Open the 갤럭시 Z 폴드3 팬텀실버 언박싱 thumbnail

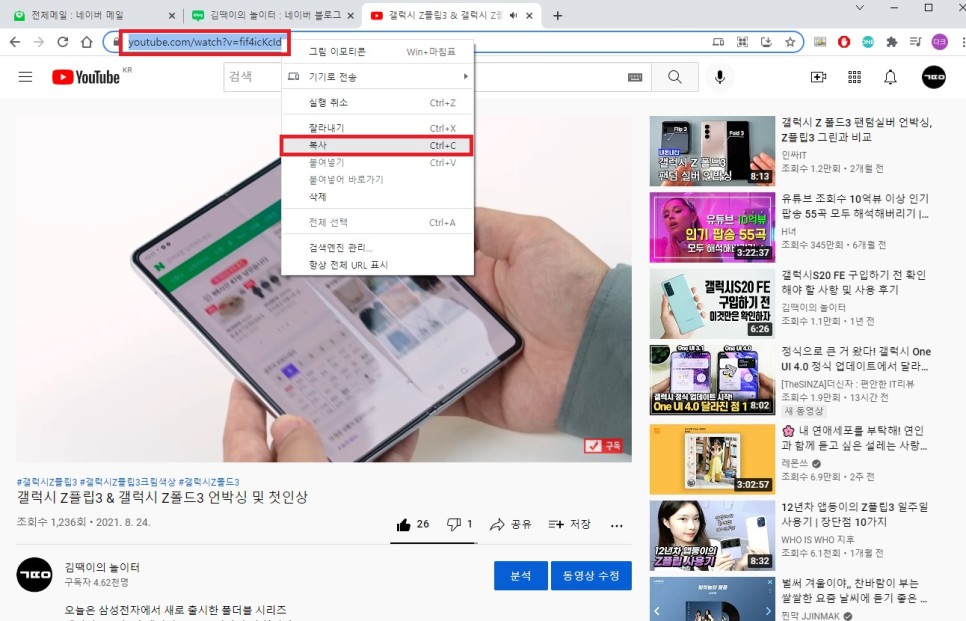pos(712,151)
